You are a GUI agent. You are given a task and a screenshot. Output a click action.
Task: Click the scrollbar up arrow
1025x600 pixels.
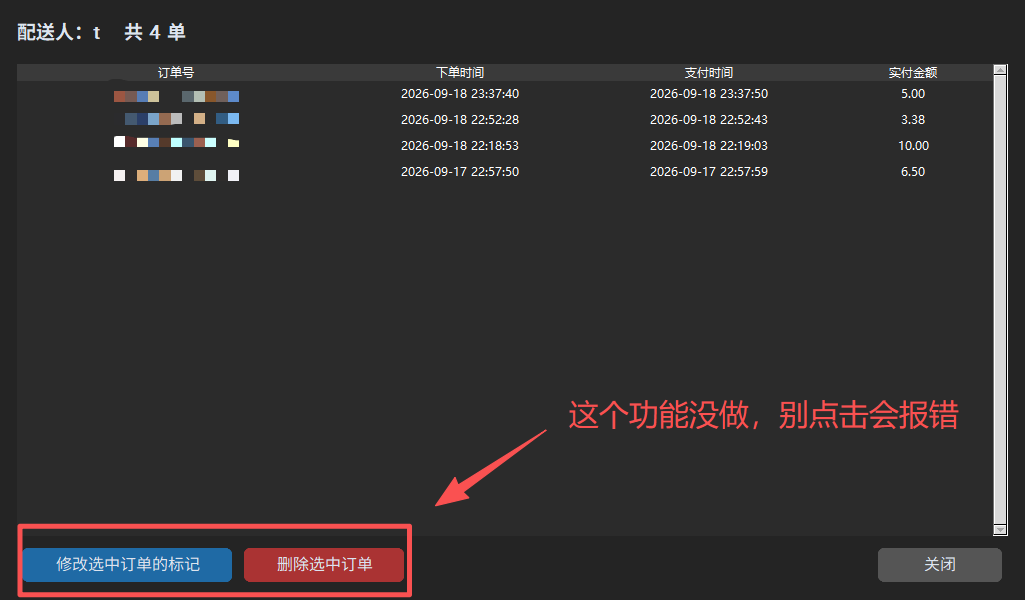pyautogui.click(x=1000, y=71)
